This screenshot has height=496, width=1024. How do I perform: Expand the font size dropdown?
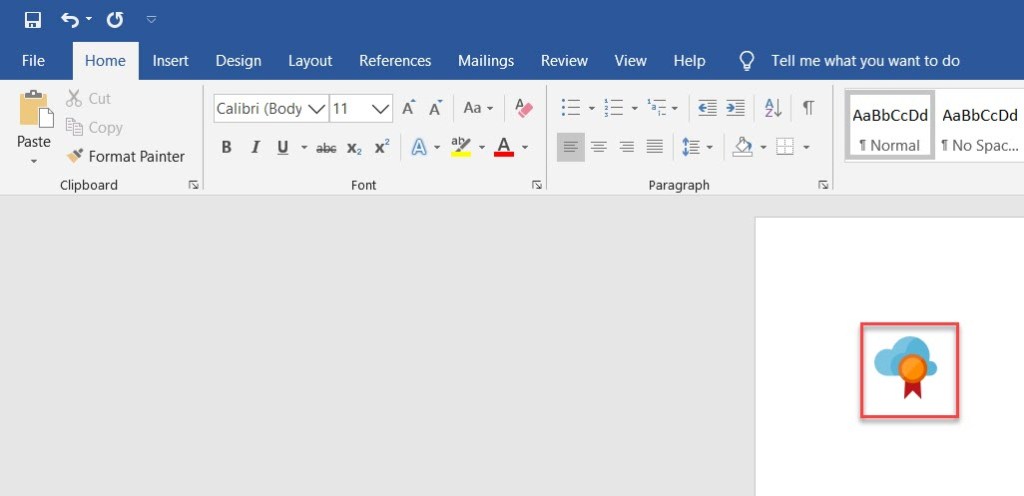click(x=381, y=108)
